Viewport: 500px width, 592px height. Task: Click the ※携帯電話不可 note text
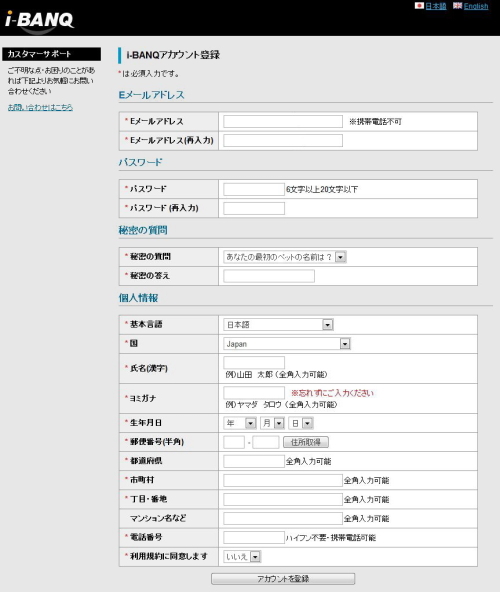(375, 122)
